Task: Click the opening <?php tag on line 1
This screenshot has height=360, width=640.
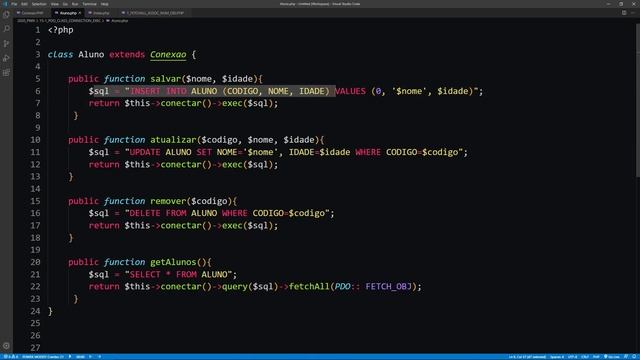Action: click(x=60, y=30)
